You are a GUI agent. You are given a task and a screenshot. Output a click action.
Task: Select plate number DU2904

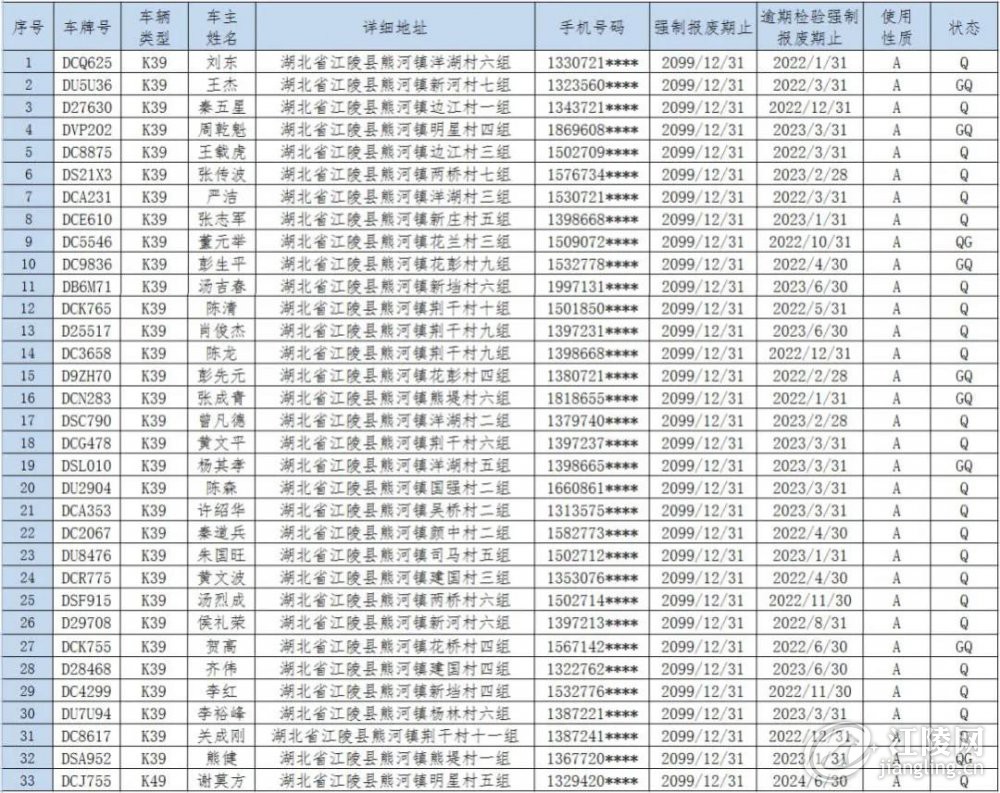[87, 488]
